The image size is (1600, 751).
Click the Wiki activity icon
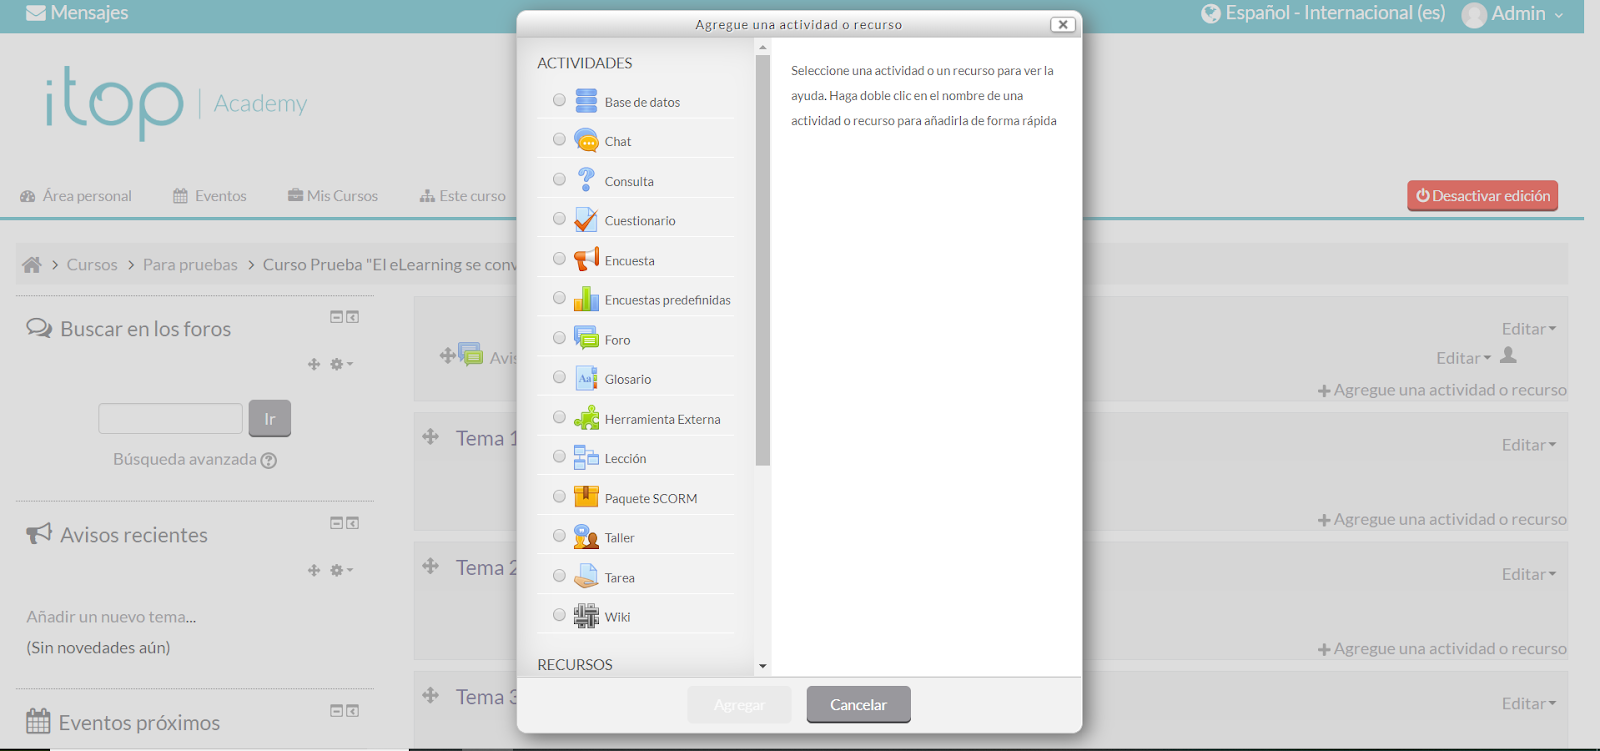tap(586, 616)
